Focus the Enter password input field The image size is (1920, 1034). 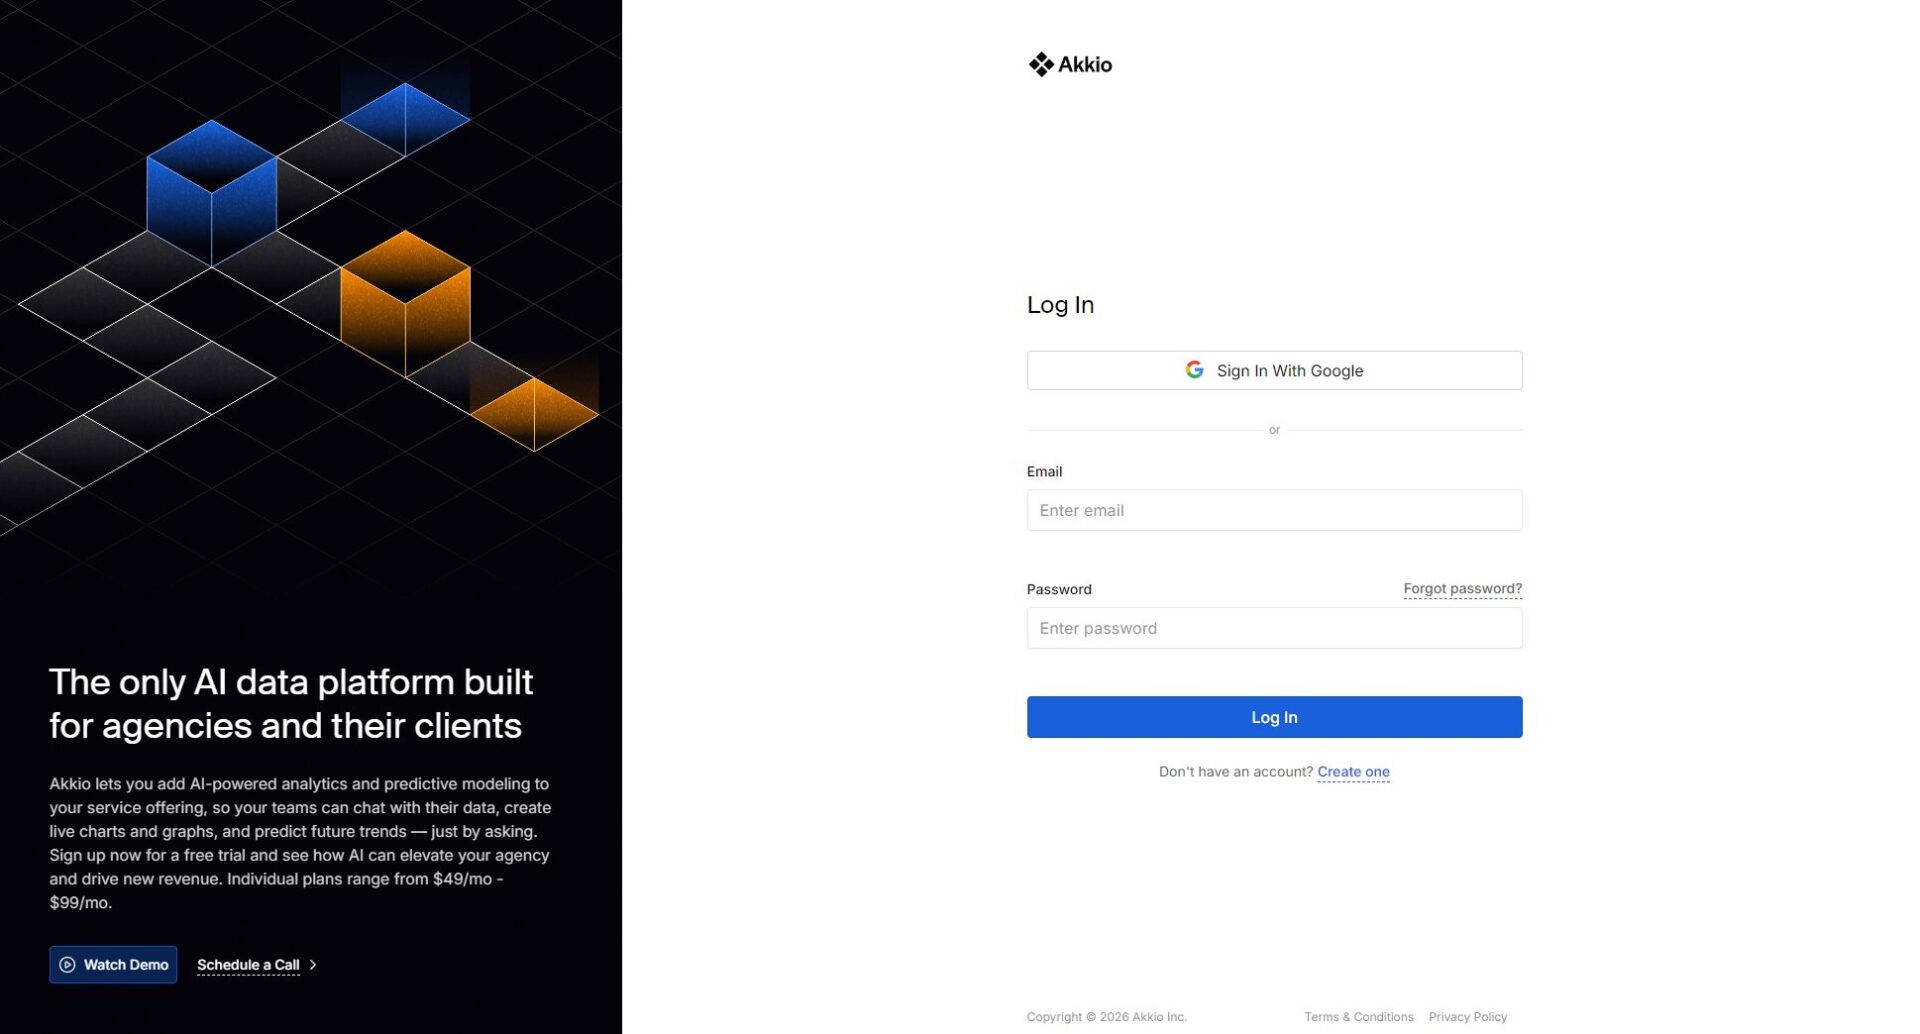1273,628
